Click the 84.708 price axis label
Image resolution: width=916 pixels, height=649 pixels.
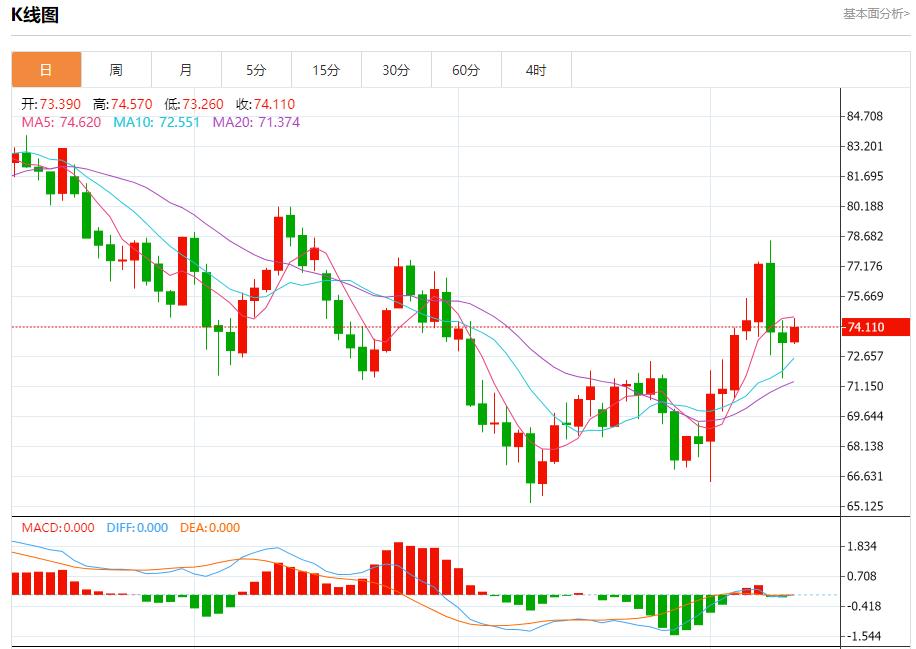(864, 116)
